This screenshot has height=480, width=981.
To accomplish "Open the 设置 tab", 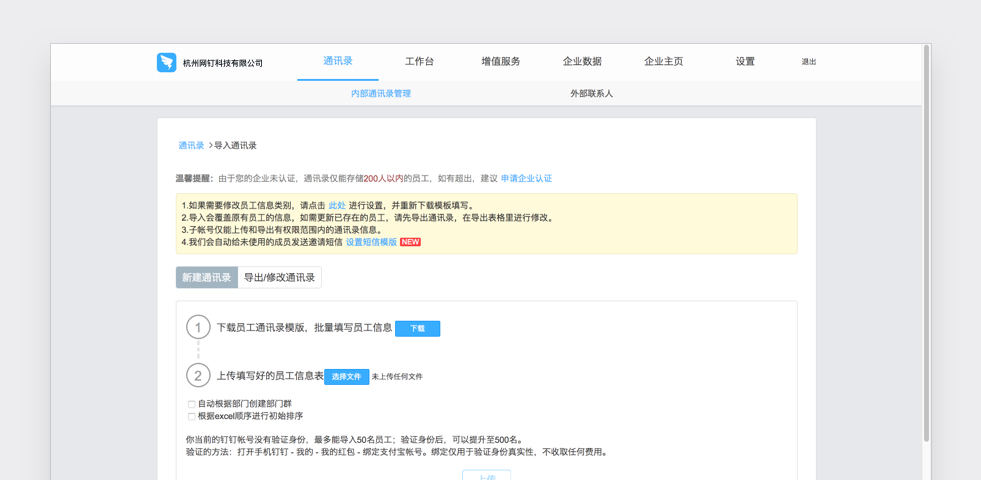I will point(745,61).
